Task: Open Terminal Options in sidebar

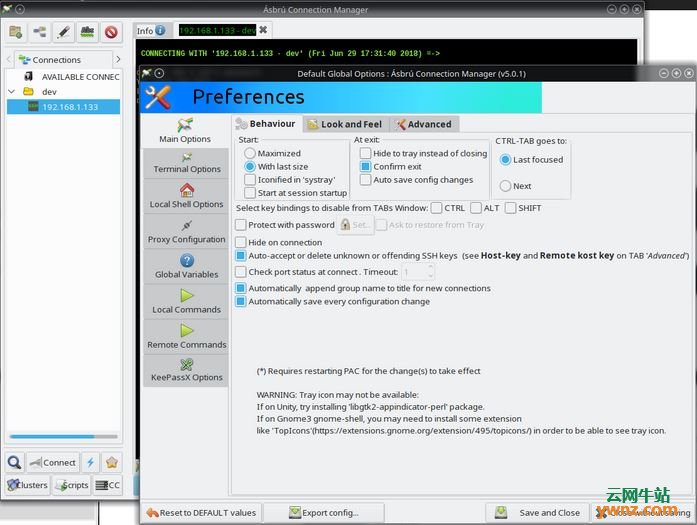Action: point(186,163)
